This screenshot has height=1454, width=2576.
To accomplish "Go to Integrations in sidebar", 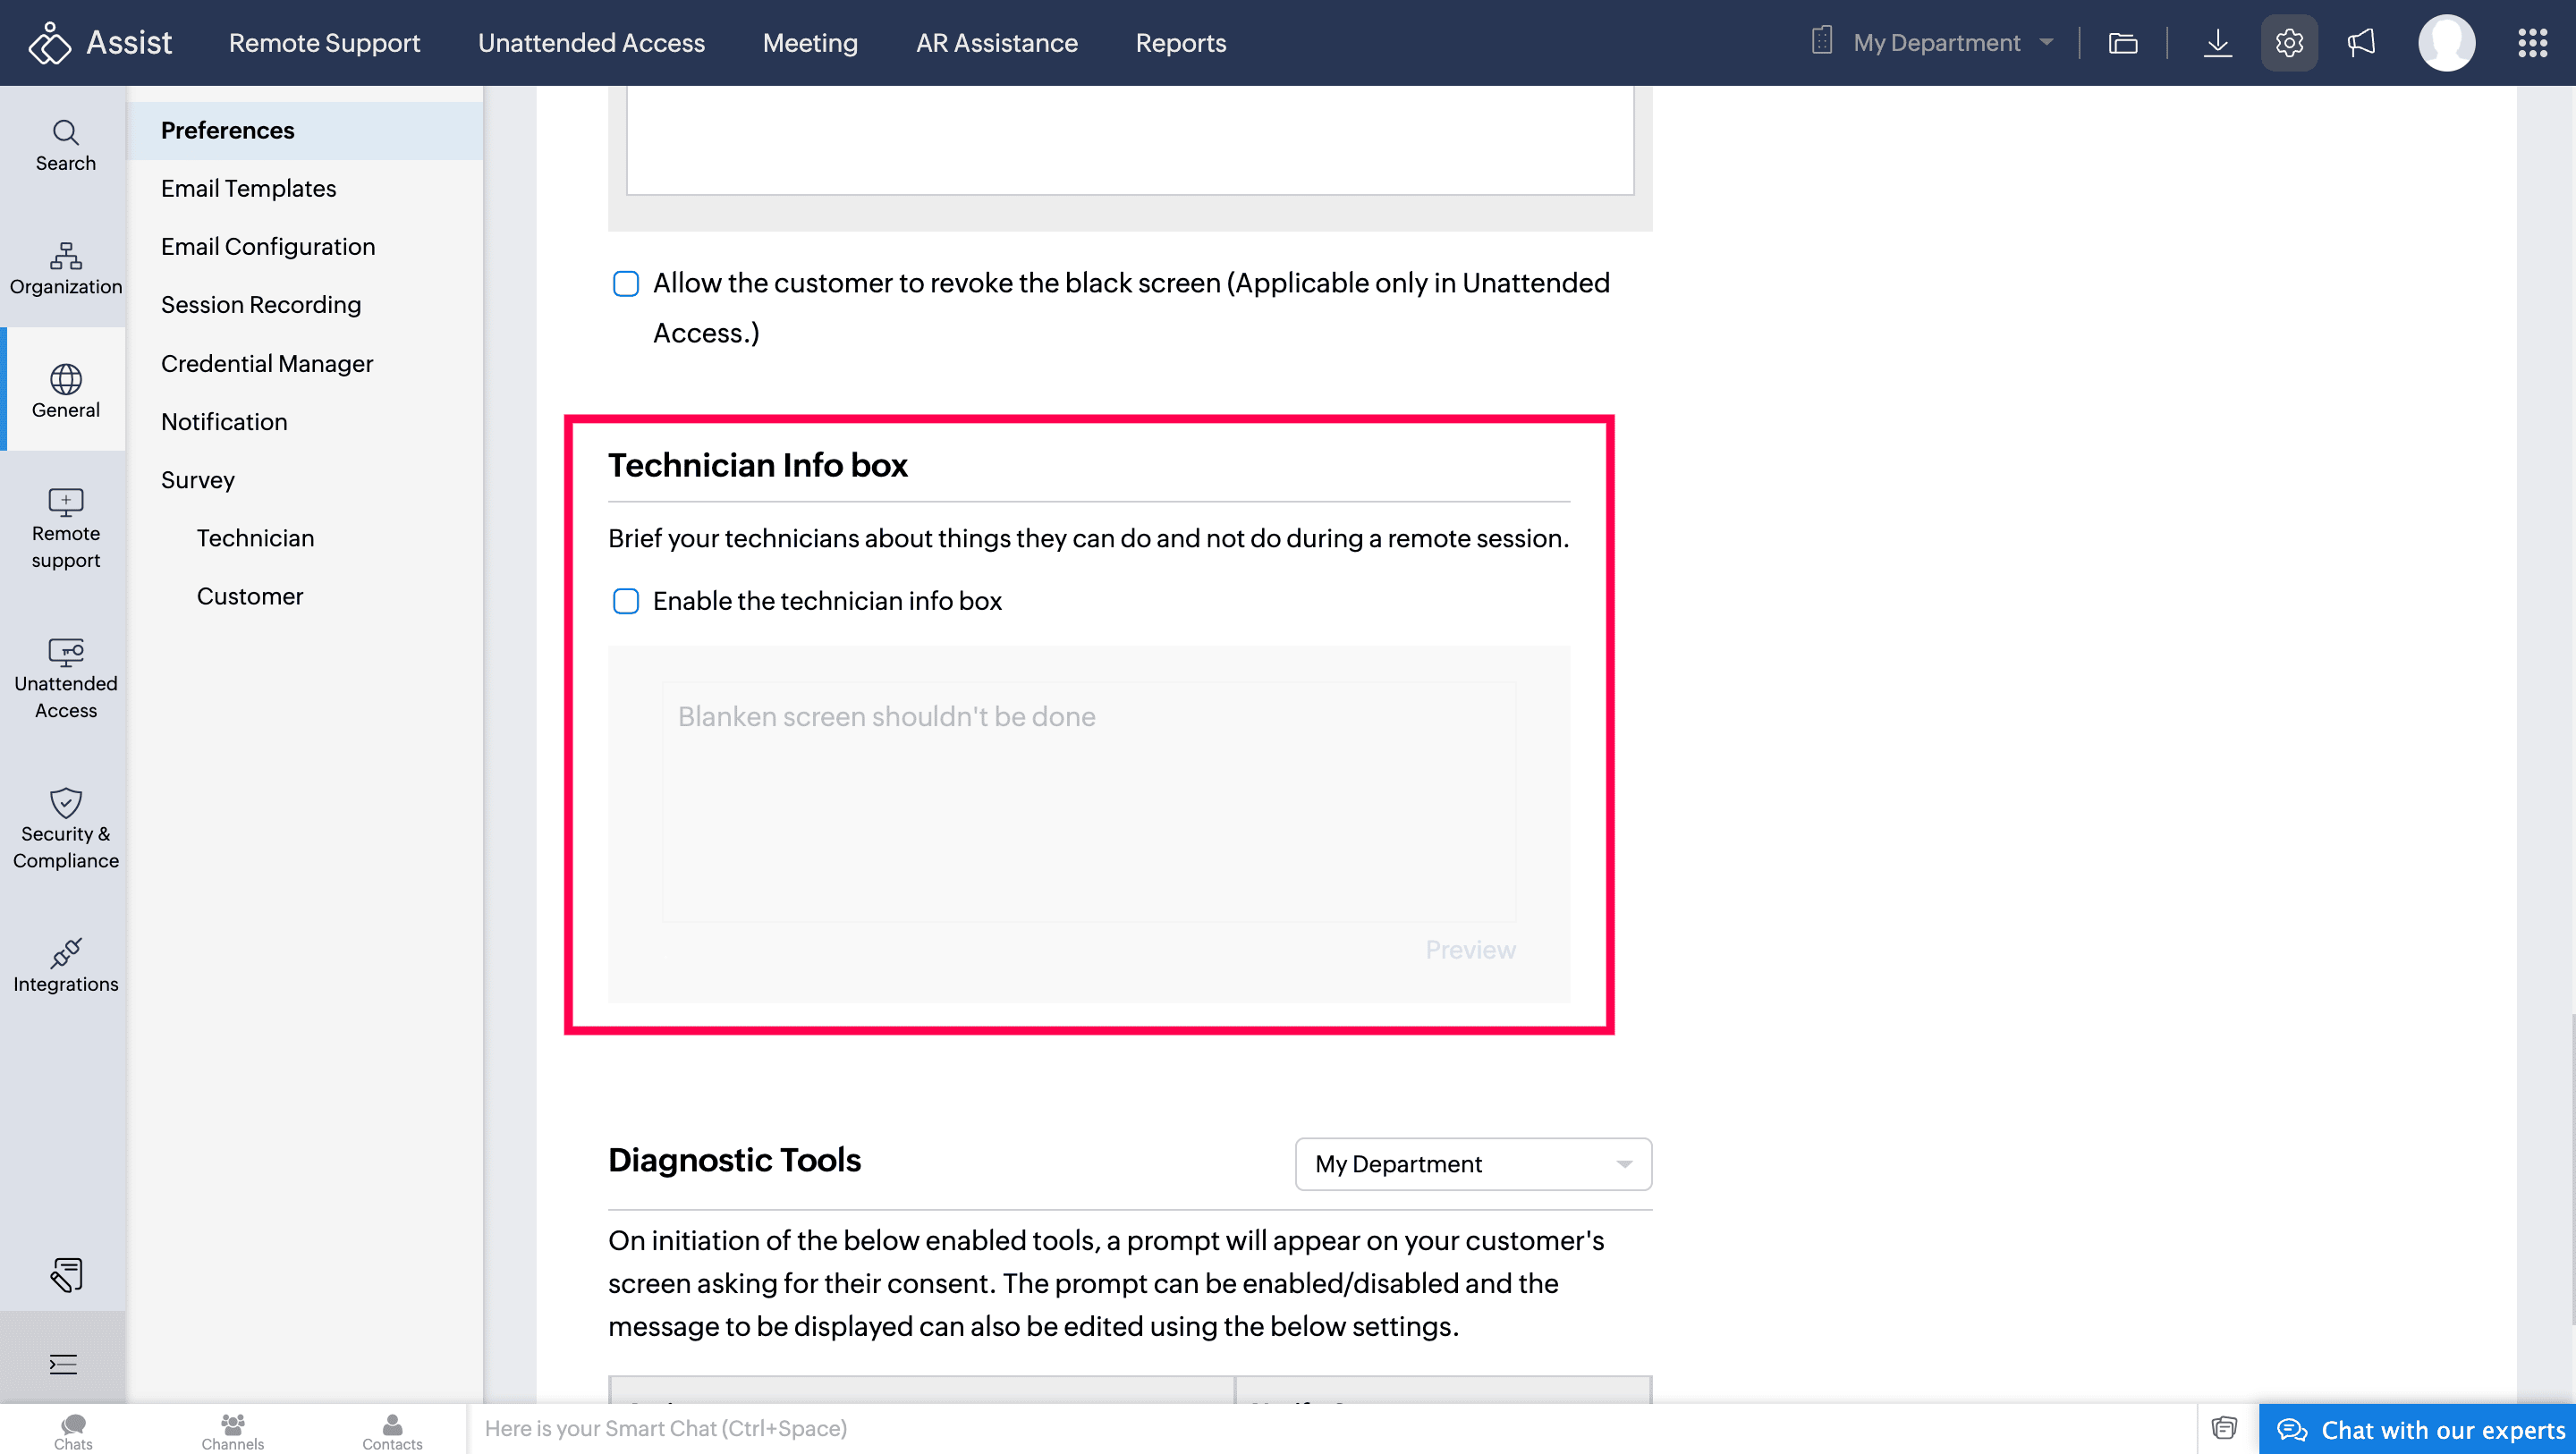I will tap(66, 965).
